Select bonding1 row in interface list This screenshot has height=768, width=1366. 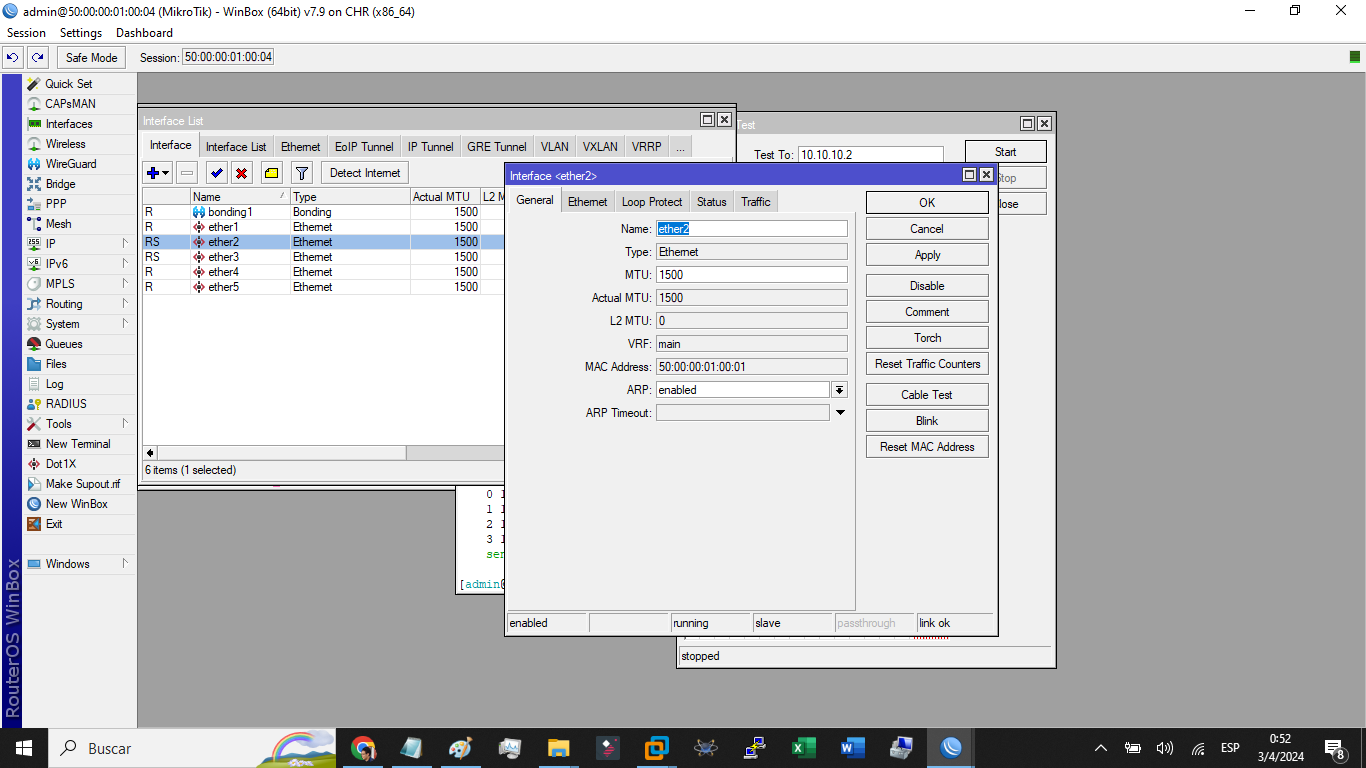point(322,212)
